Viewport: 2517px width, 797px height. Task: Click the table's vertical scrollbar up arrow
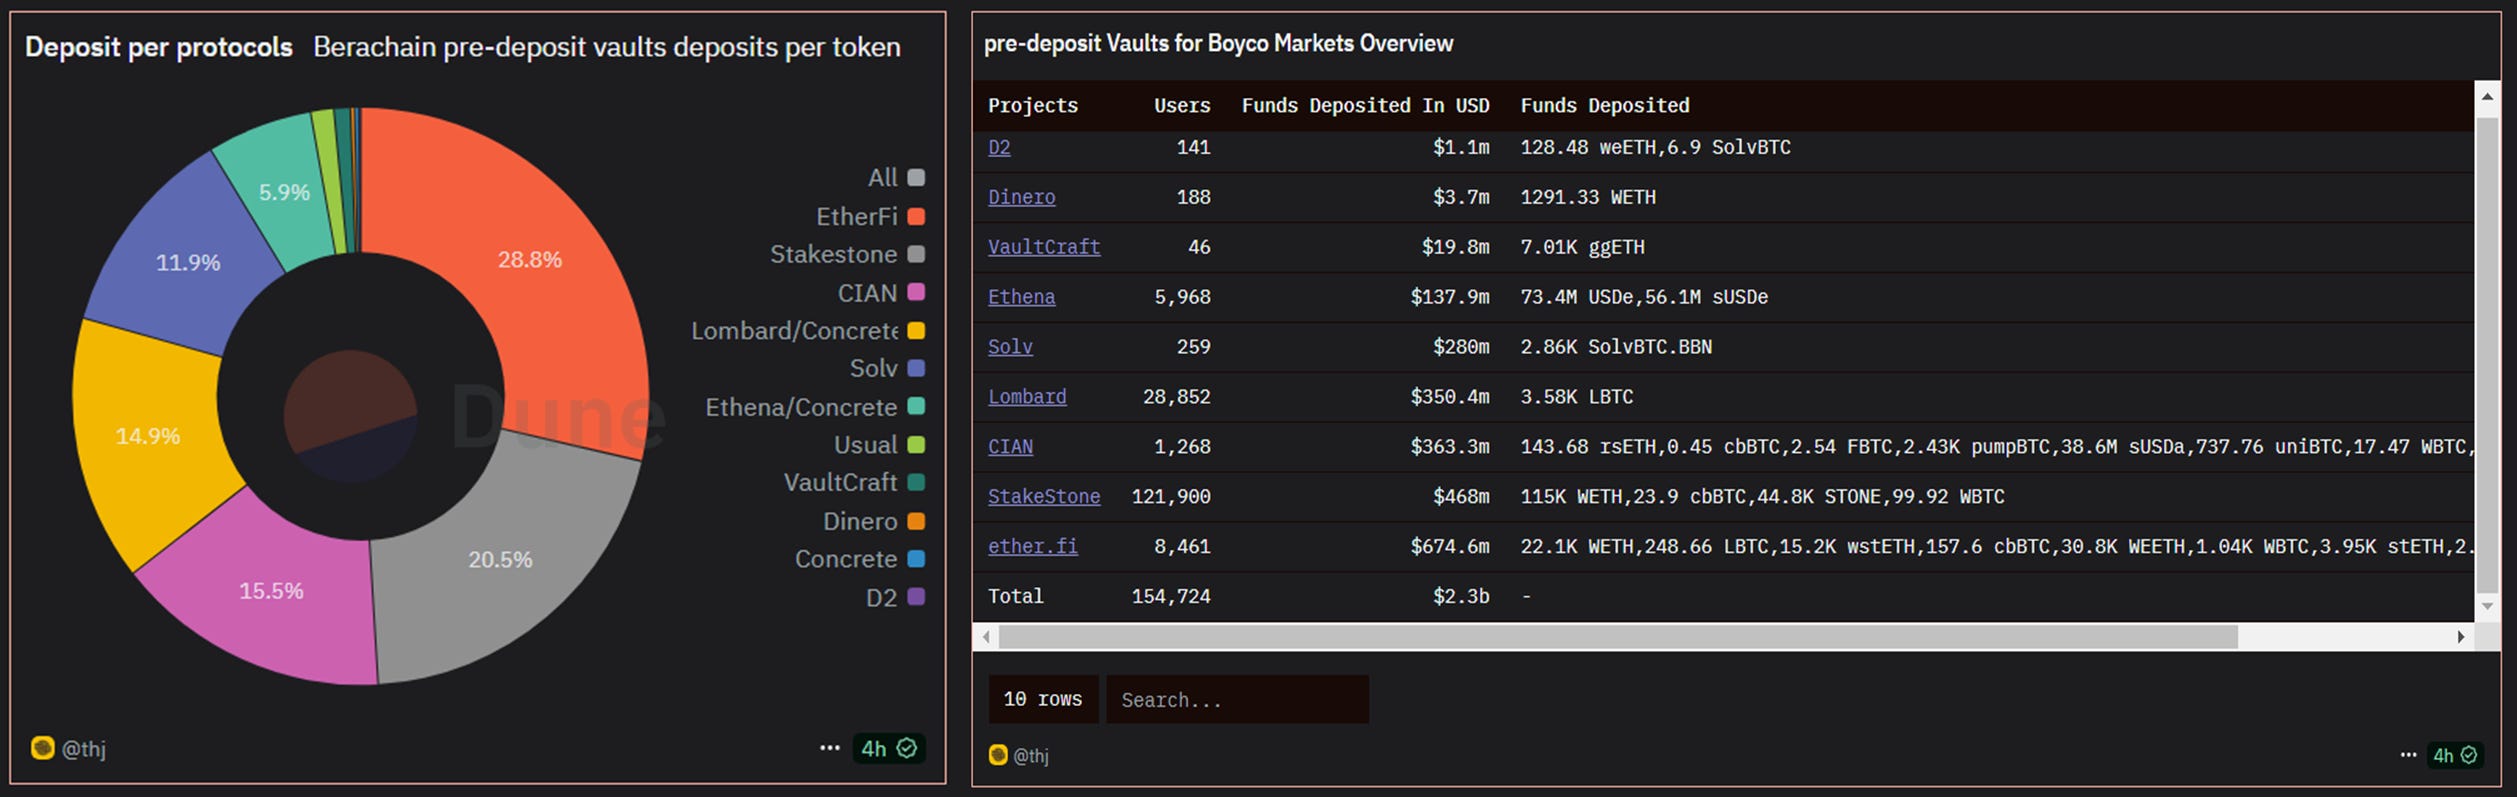tap(2487, 96)
